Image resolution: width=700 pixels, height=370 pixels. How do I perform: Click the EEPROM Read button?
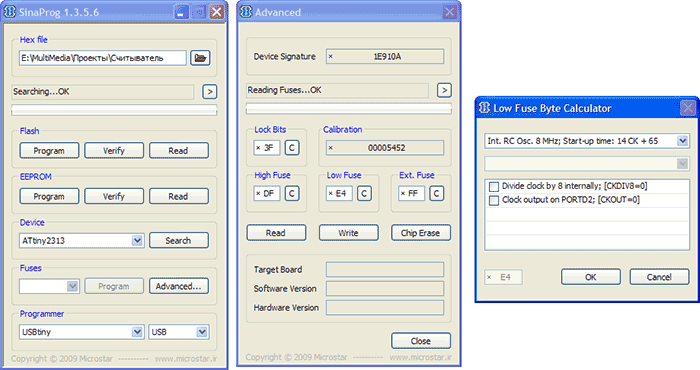pyautogui.click(x=179, y=196)
